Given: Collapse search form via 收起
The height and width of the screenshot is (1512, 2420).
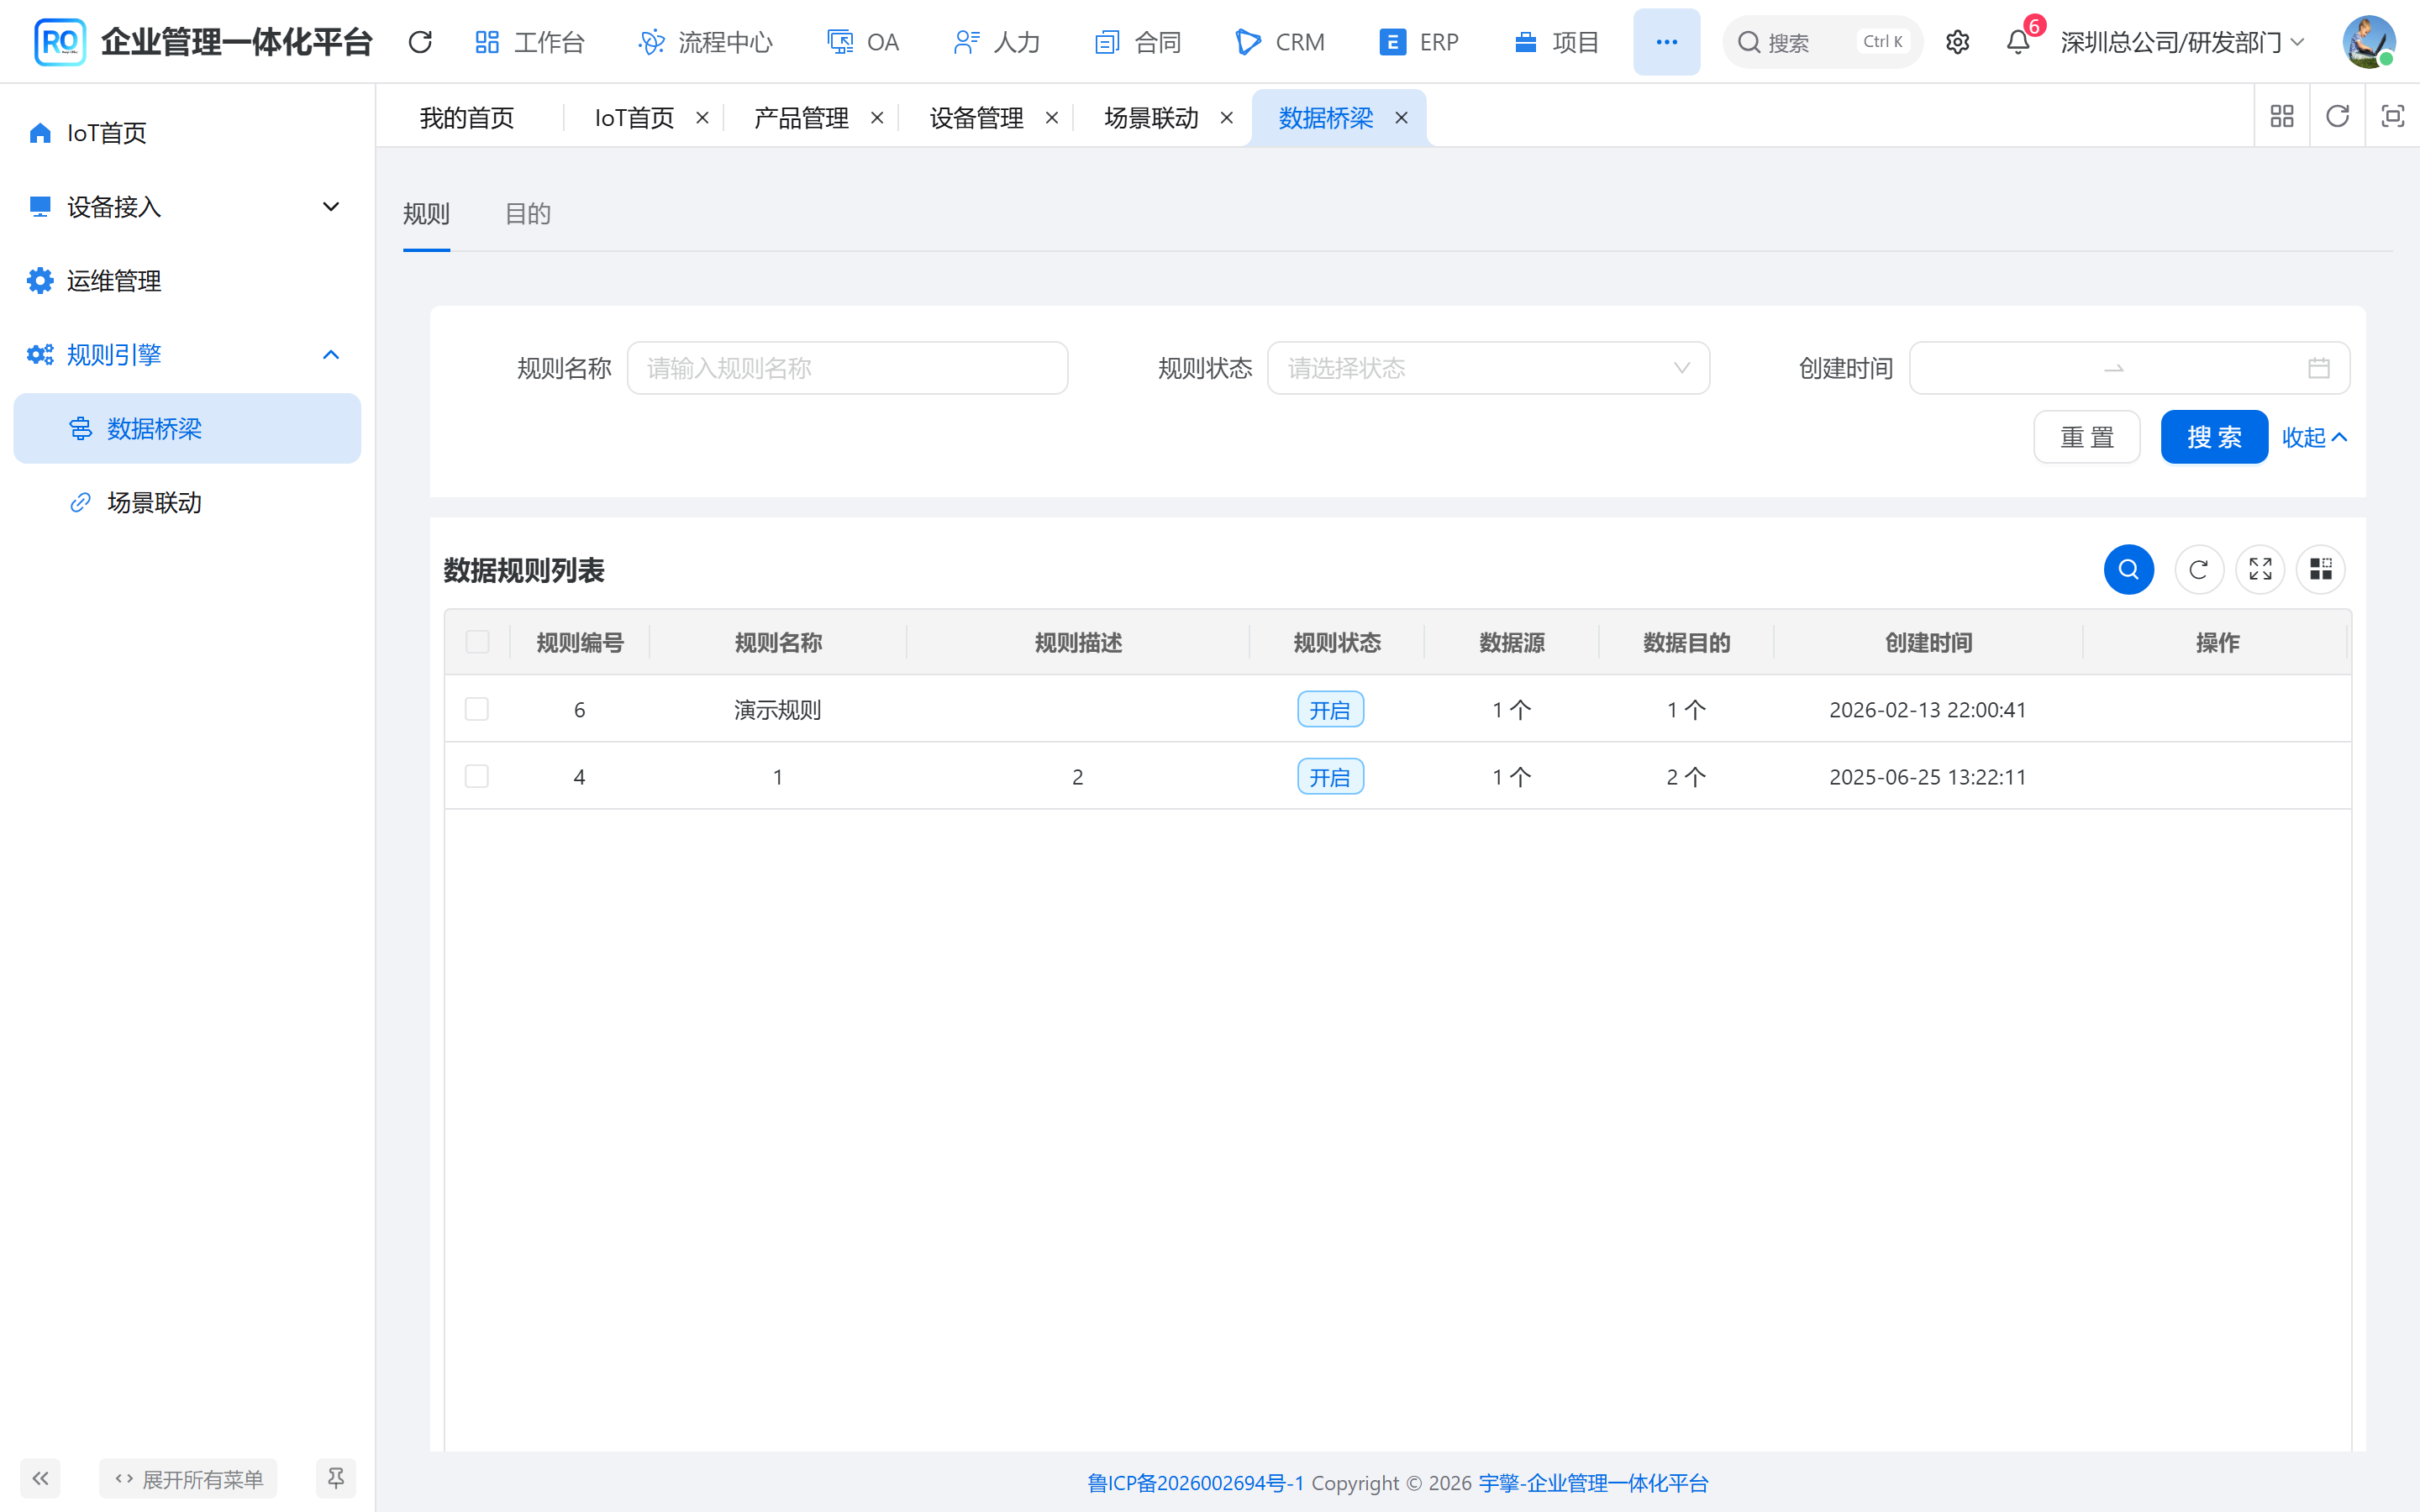Looking at the screenshot, I should point(2314,437).
